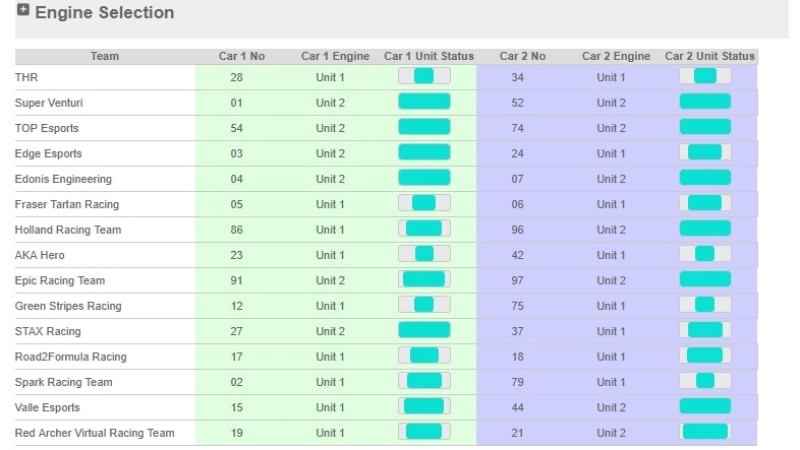
Task: Select the Road2Formula Racing team name
Action: (x=70, y=357)
